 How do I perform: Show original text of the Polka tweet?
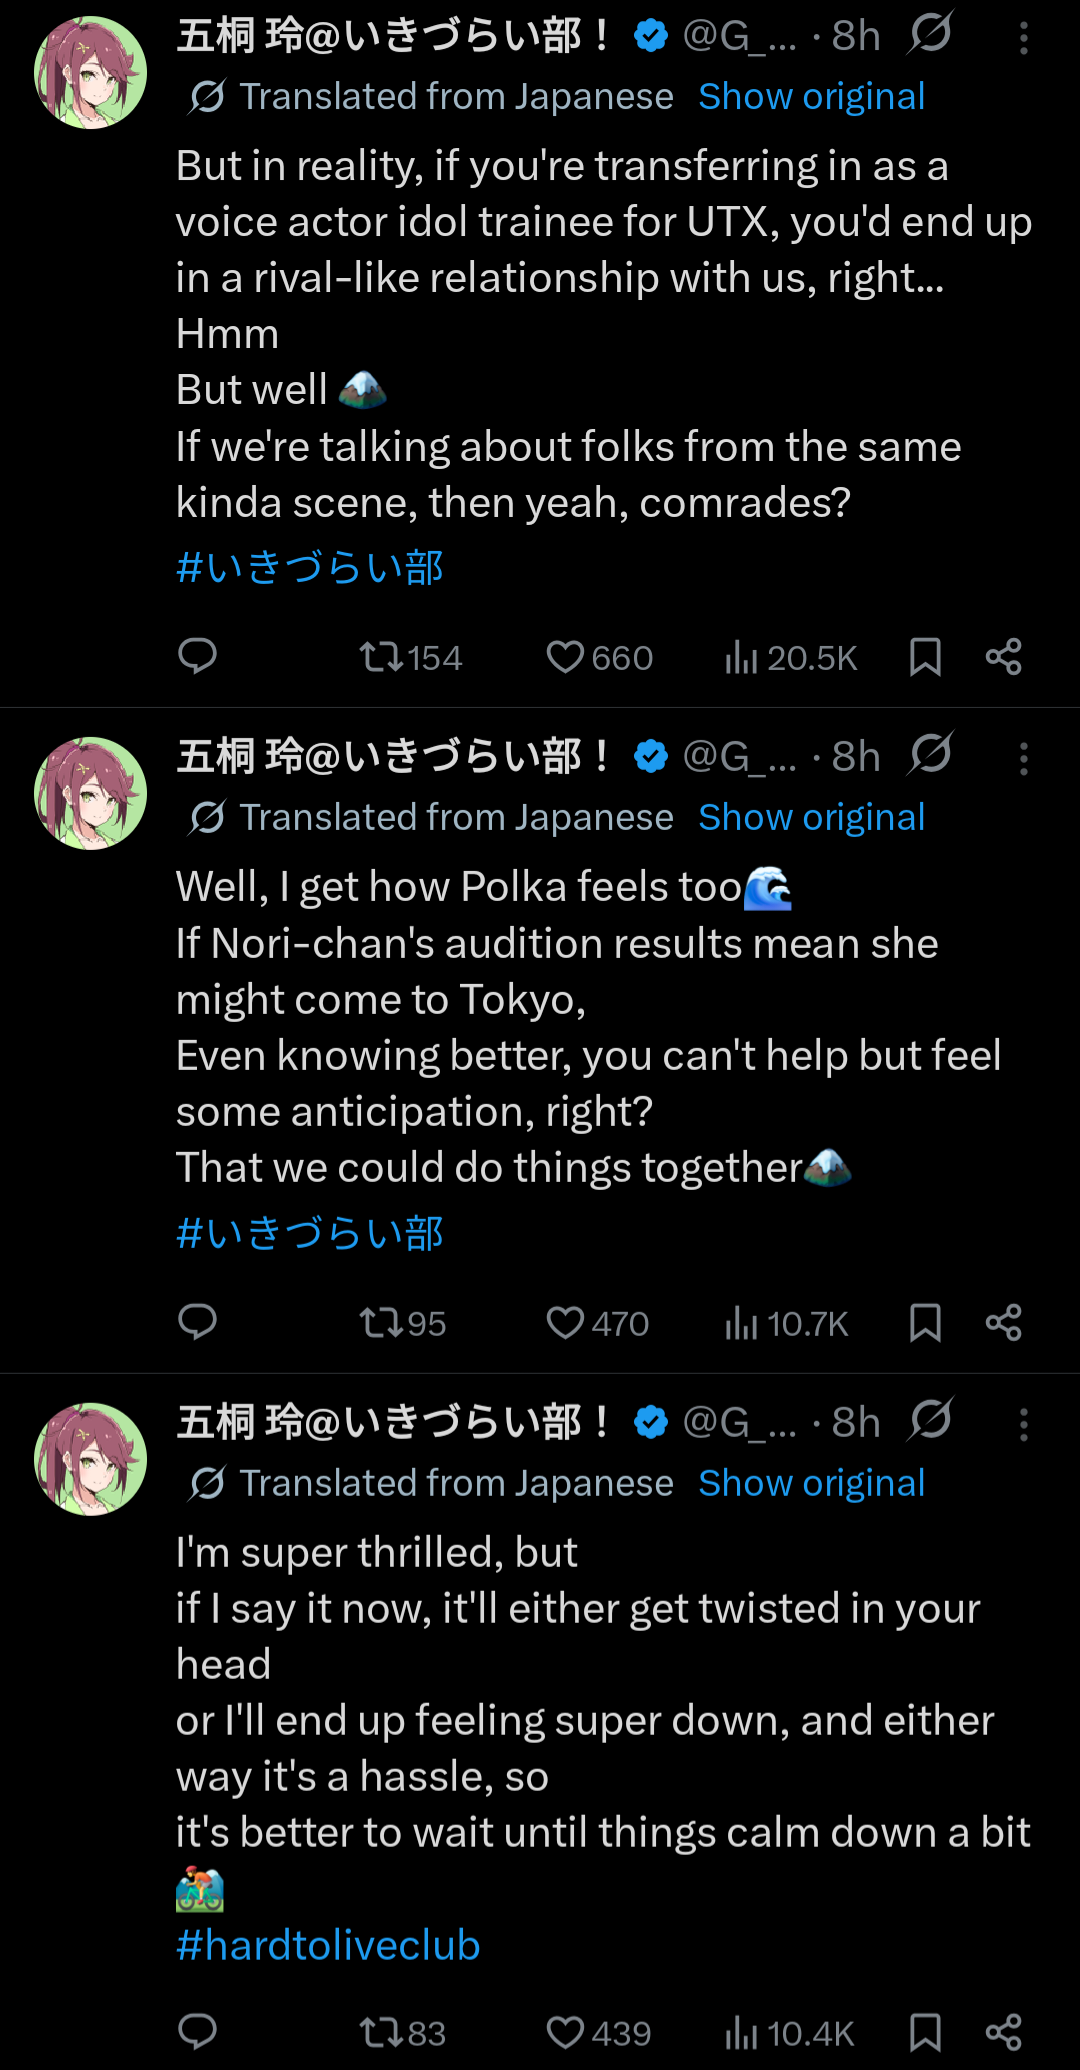[811, 818]
